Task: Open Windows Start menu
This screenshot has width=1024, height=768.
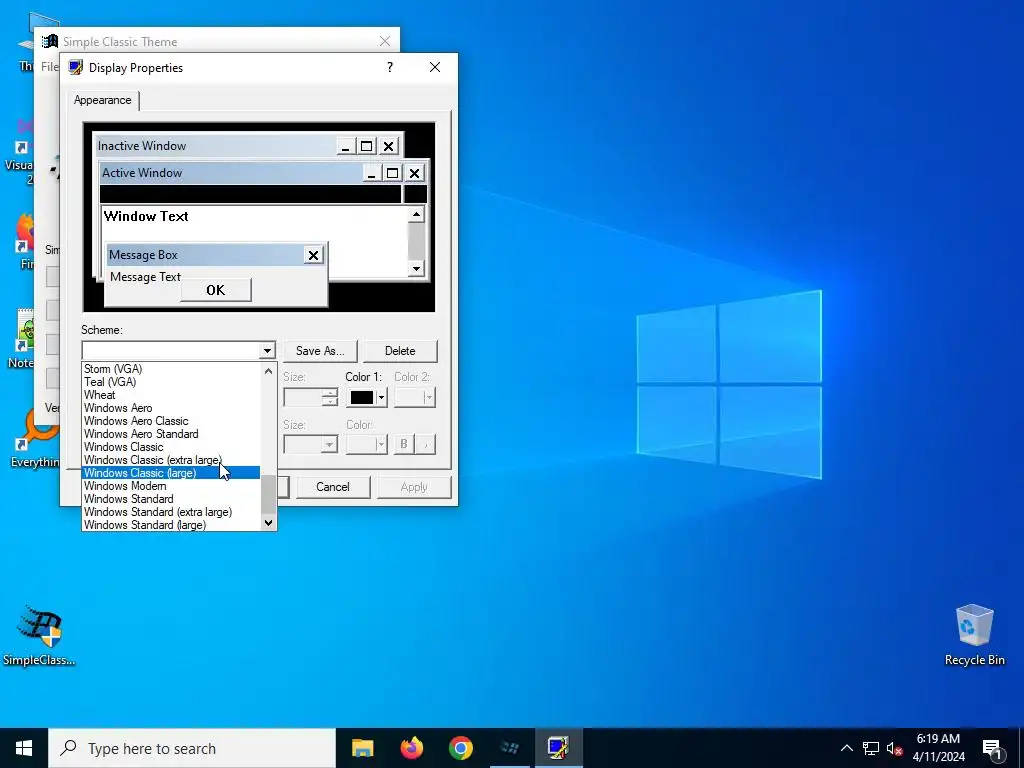Action: coord(24,748)
